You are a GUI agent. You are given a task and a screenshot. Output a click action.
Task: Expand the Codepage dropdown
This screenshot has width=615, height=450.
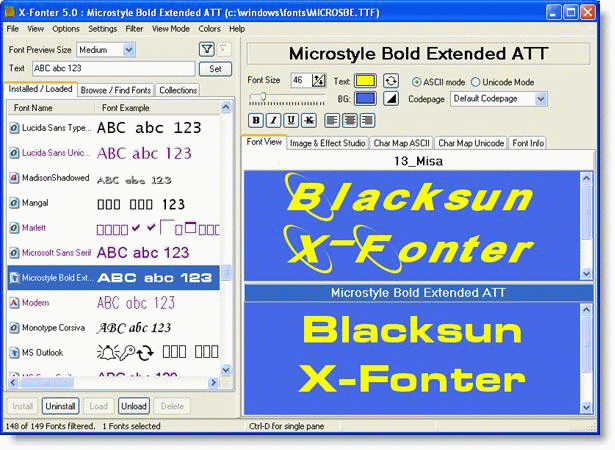[499, 99]
